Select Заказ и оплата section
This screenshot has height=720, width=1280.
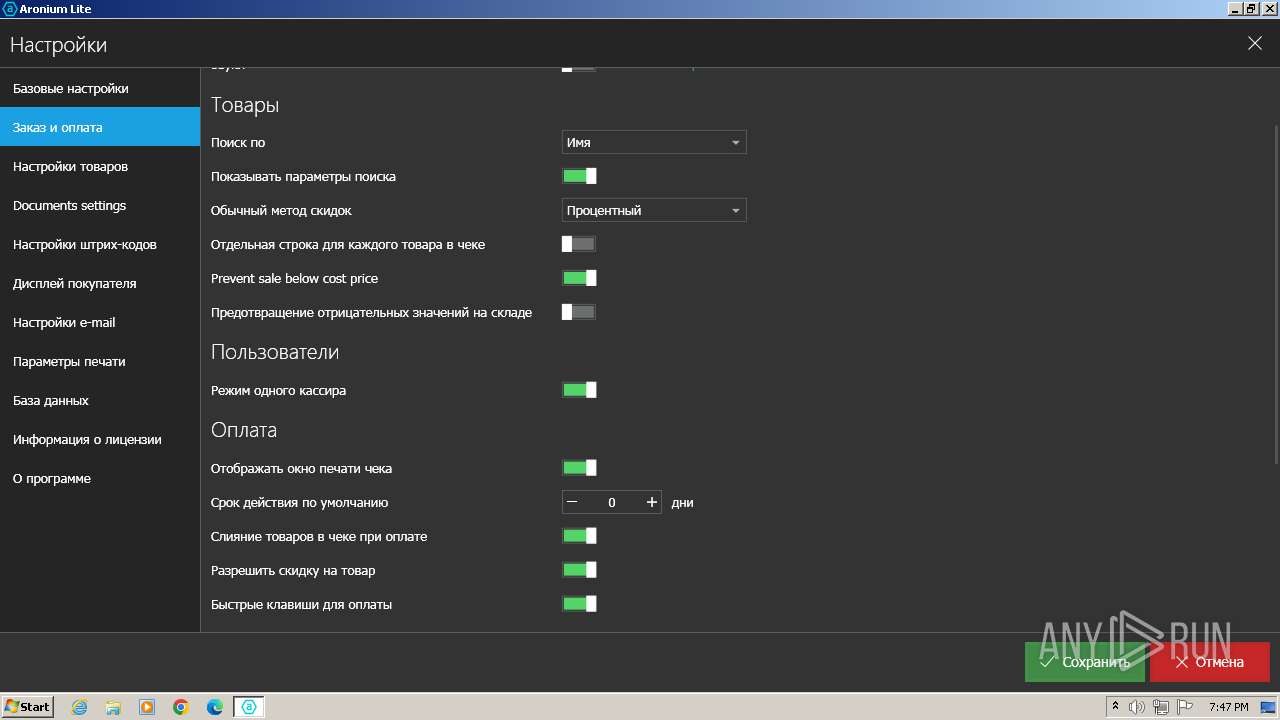click(100, 127)
